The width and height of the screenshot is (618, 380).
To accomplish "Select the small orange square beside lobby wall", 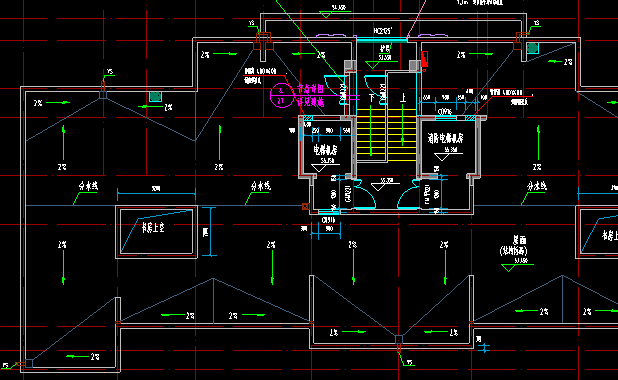I will click(305, 206).
